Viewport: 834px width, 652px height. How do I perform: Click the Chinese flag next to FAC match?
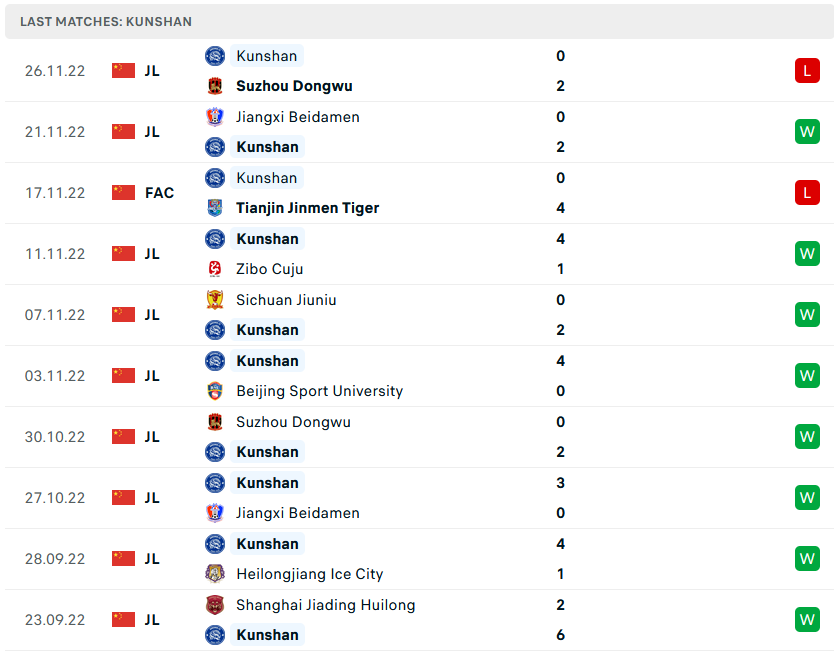123,192
